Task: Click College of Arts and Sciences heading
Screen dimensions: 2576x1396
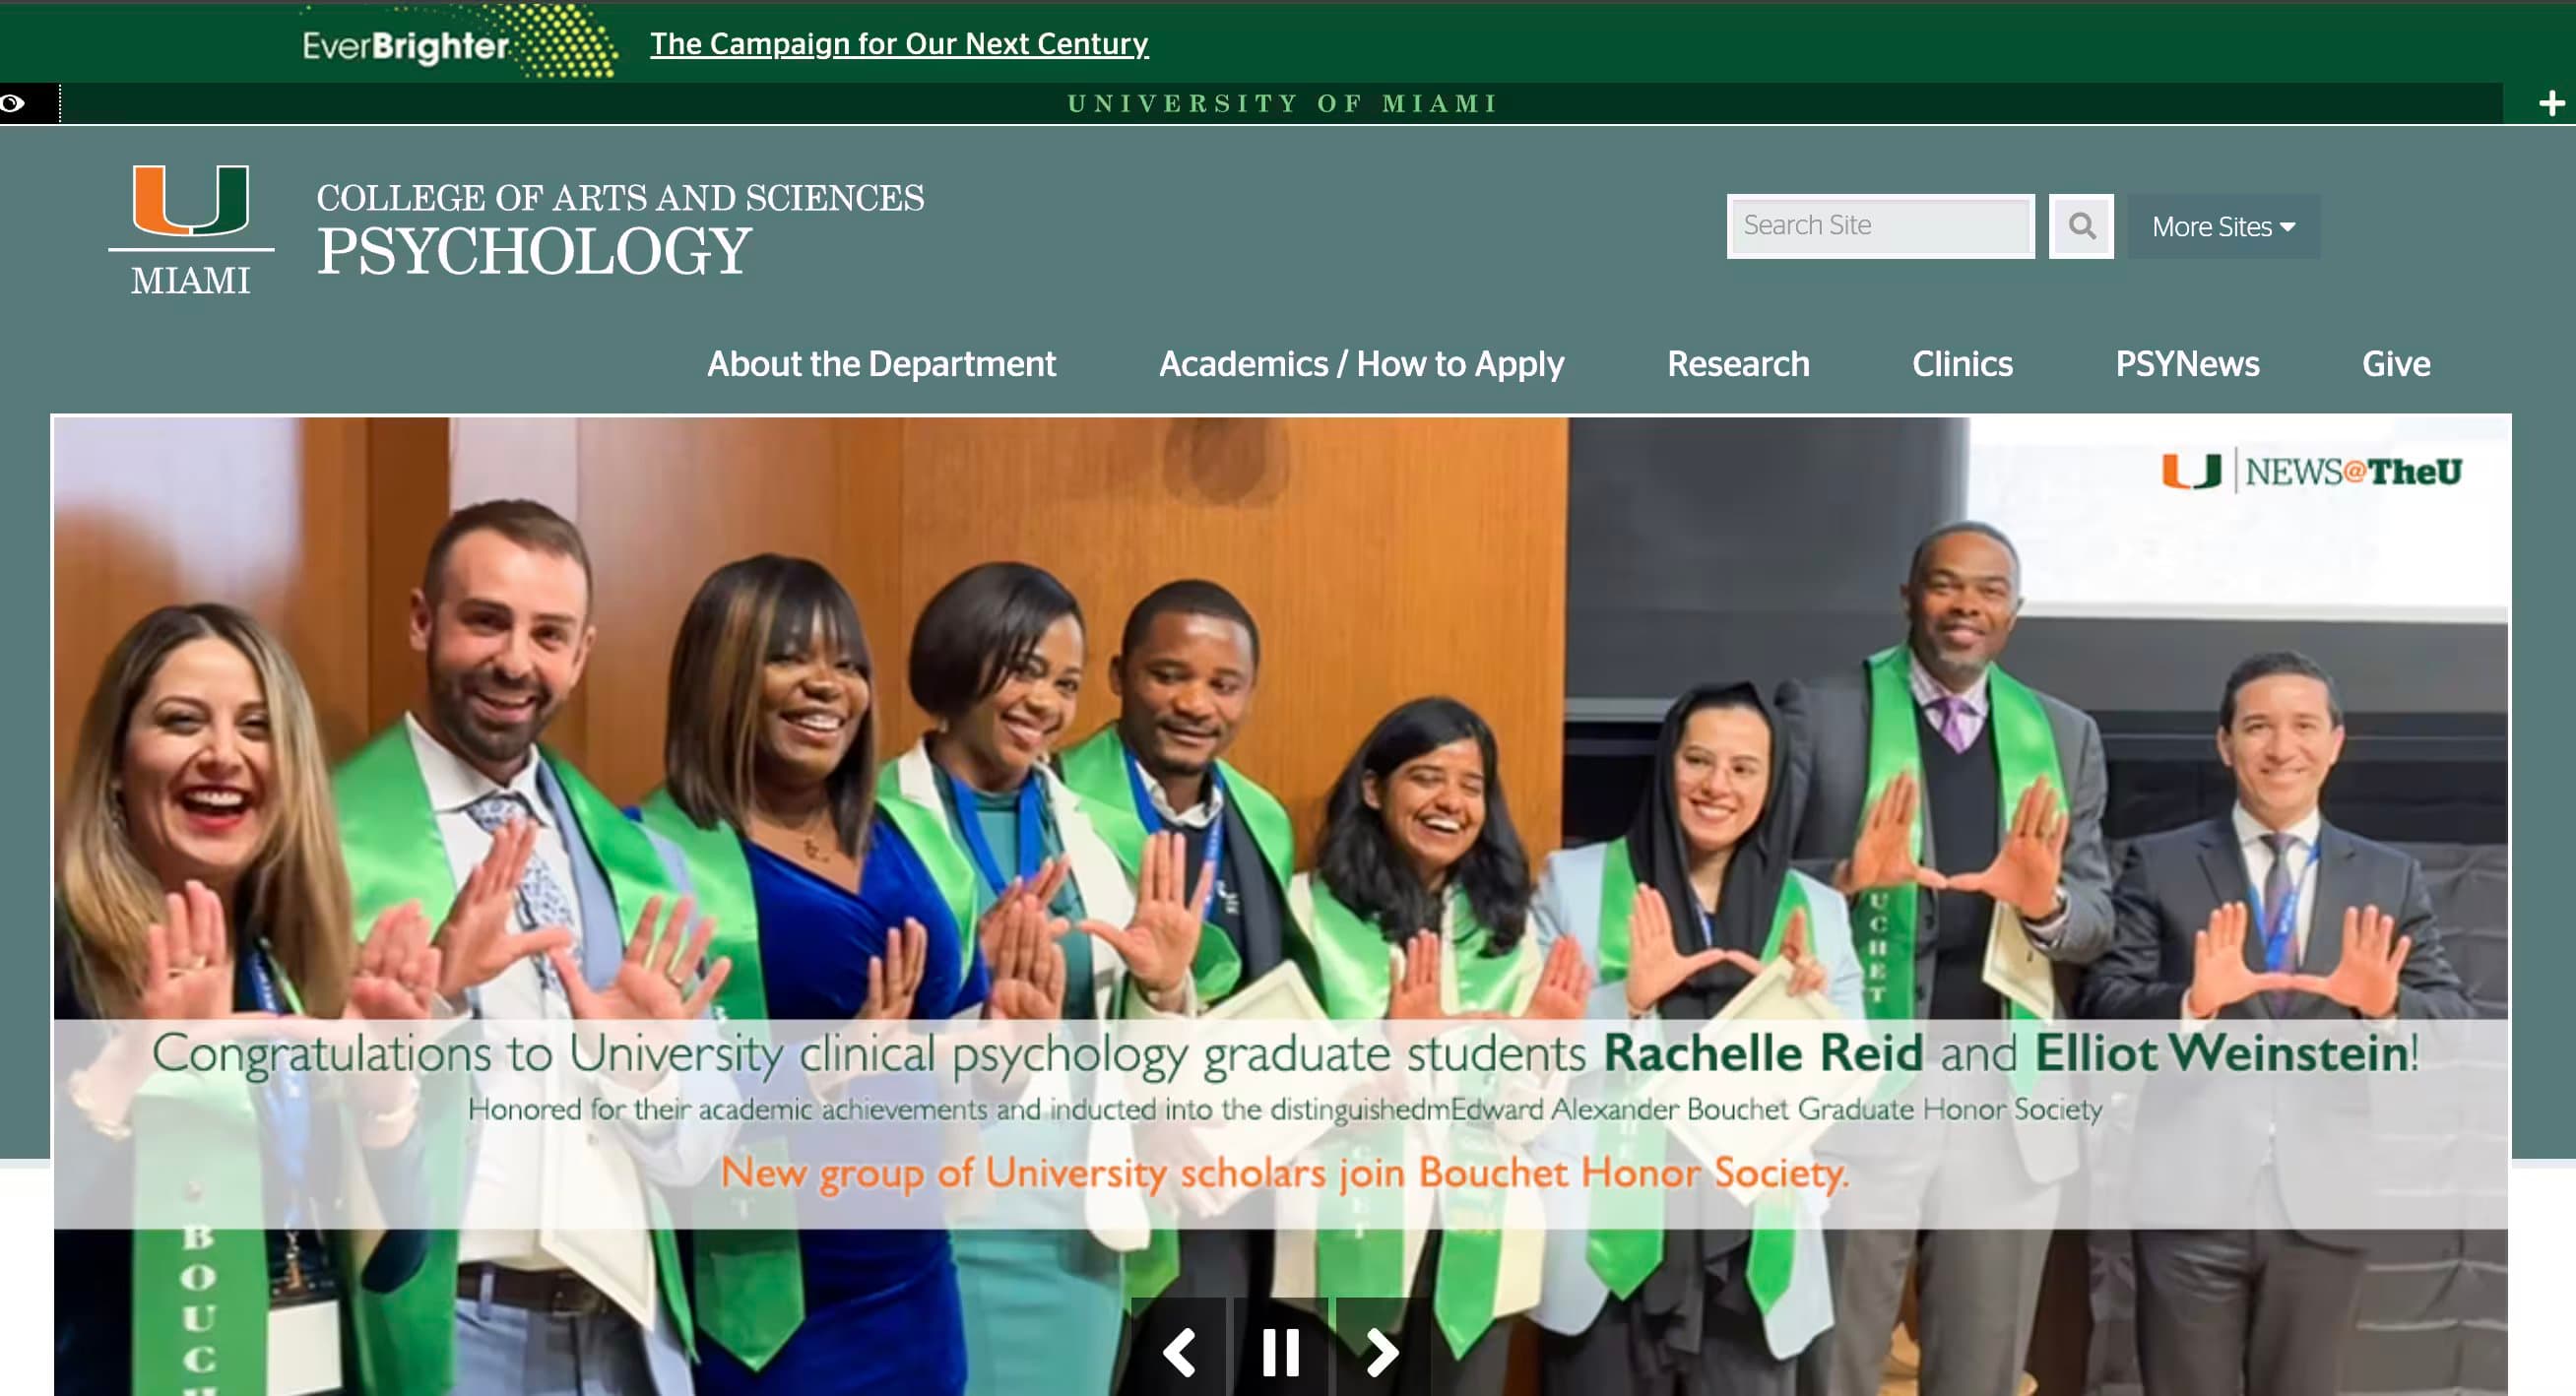Action: (x=620, y=198)
